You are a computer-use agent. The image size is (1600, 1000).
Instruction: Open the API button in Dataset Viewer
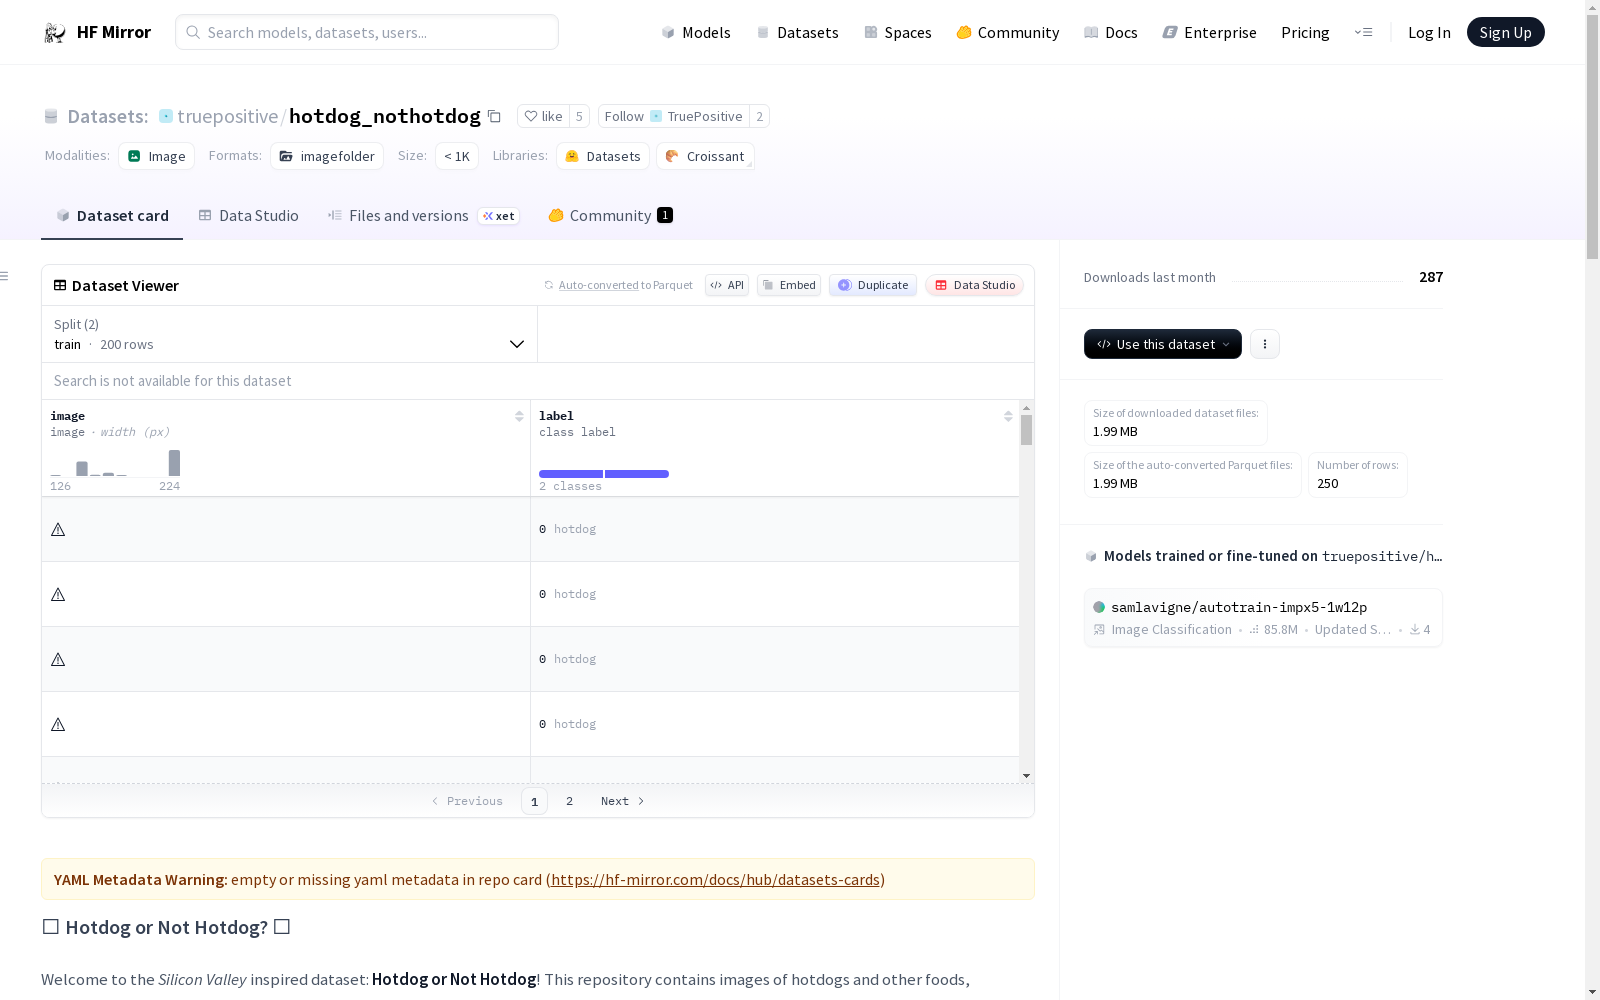(x=727, y=285)
